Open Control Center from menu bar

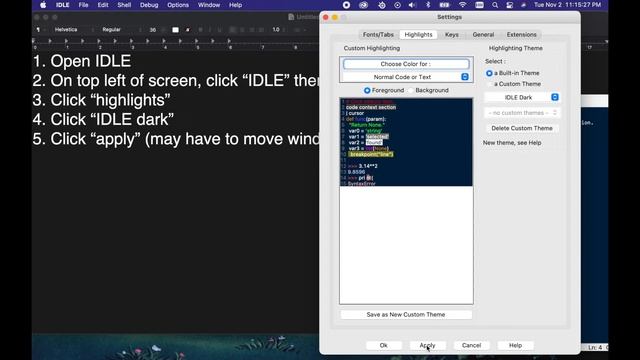click(x=510, y=5)
